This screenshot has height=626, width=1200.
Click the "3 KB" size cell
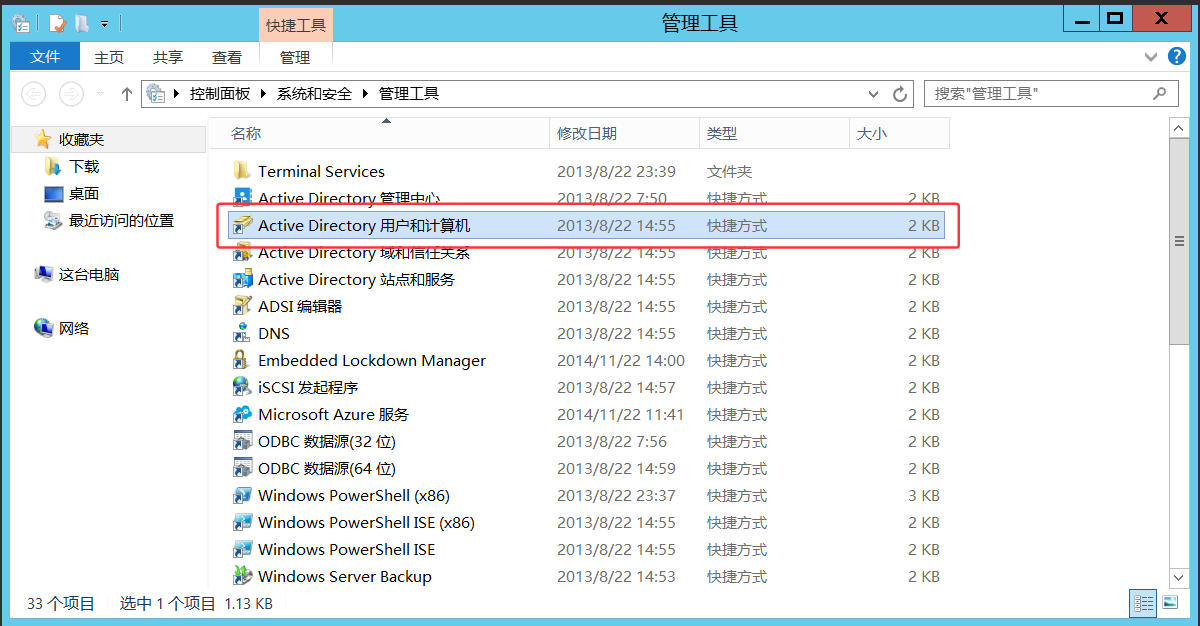[924, 495]
